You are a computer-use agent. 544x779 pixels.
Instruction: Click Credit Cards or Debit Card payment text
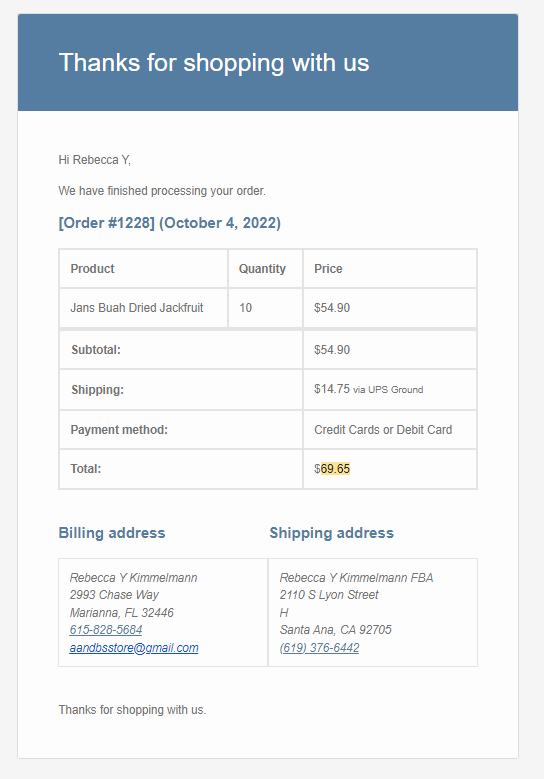click(x=383, y=430)
